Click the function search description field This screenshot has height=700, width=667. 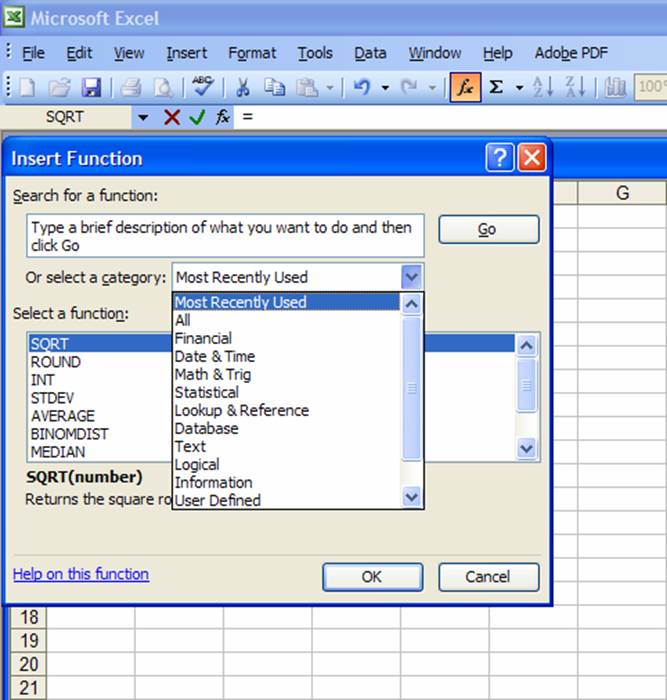click(225, 236)
